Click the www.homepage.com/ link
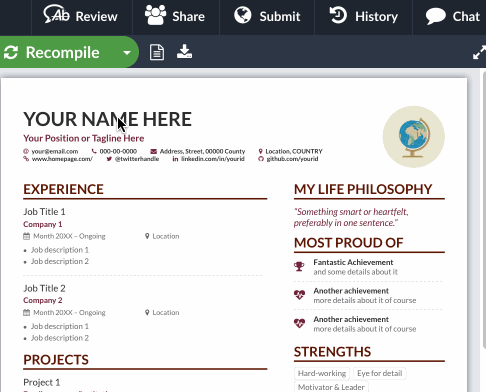This screenshot has height=392, width=486. pyautogui.click(x=62, y=159)
